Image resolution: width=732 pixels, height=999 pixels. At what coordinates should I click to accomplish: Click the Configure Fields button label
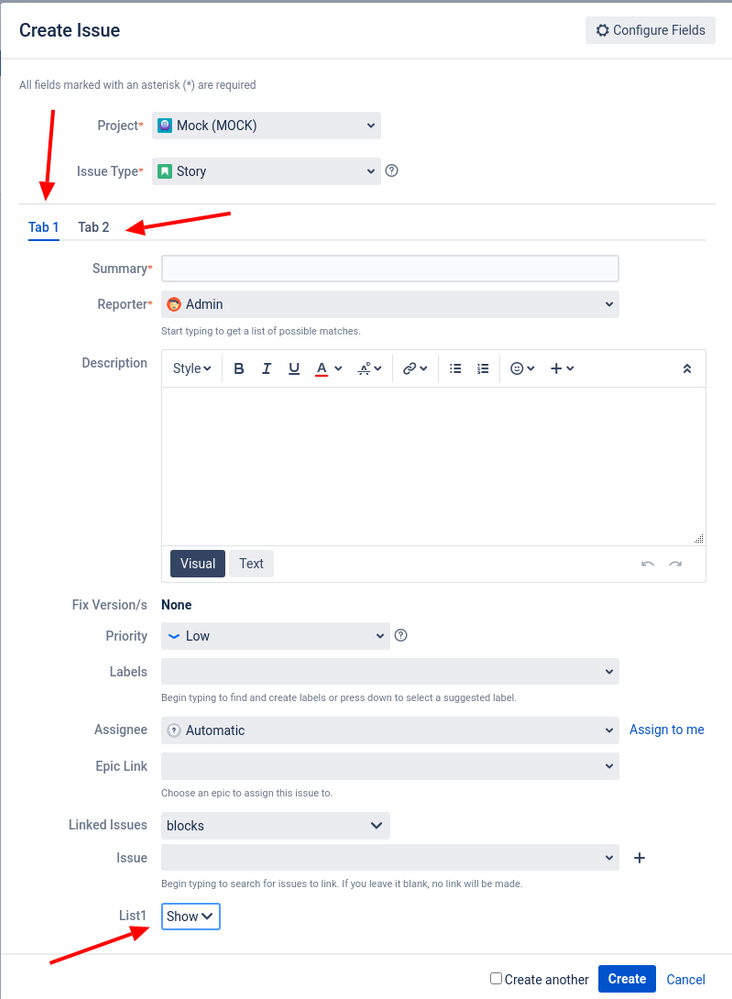coord(659,31)
